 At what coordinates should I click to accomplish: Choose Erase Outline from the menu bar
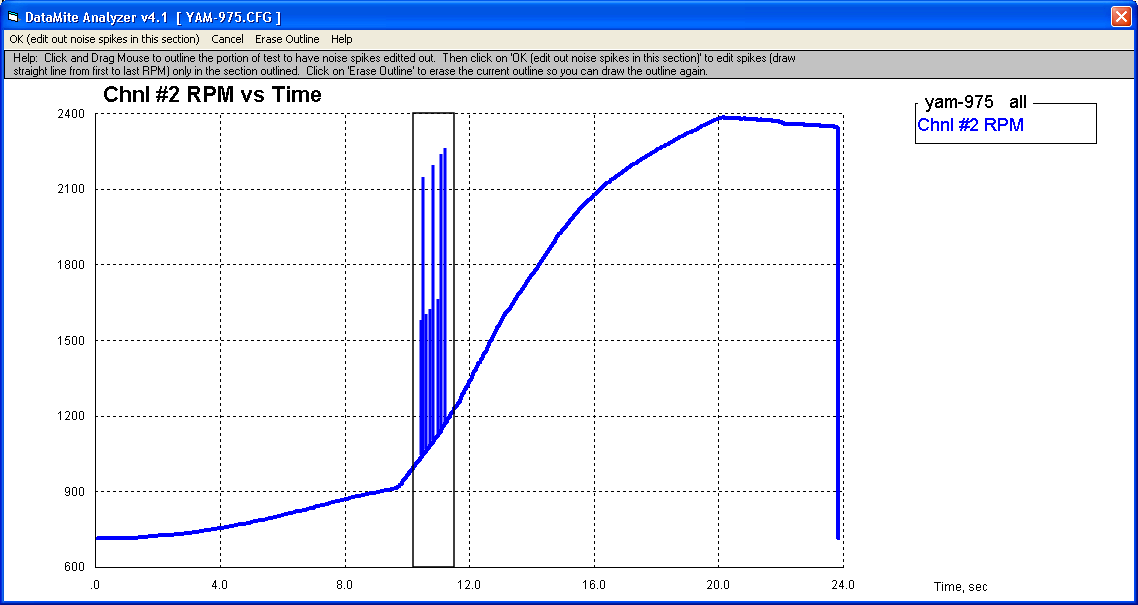[287, 39]
